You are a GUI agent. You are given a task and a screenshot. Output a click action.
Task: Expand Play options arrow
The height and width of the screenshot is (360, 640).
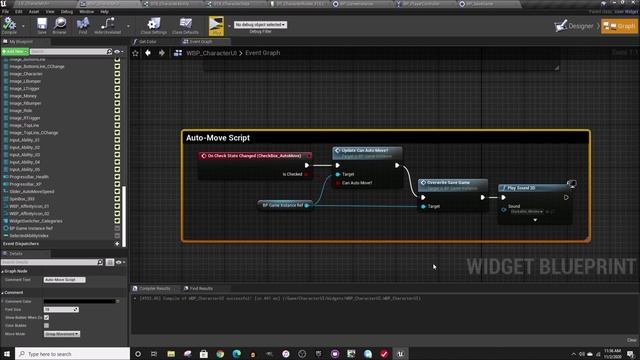229,26
